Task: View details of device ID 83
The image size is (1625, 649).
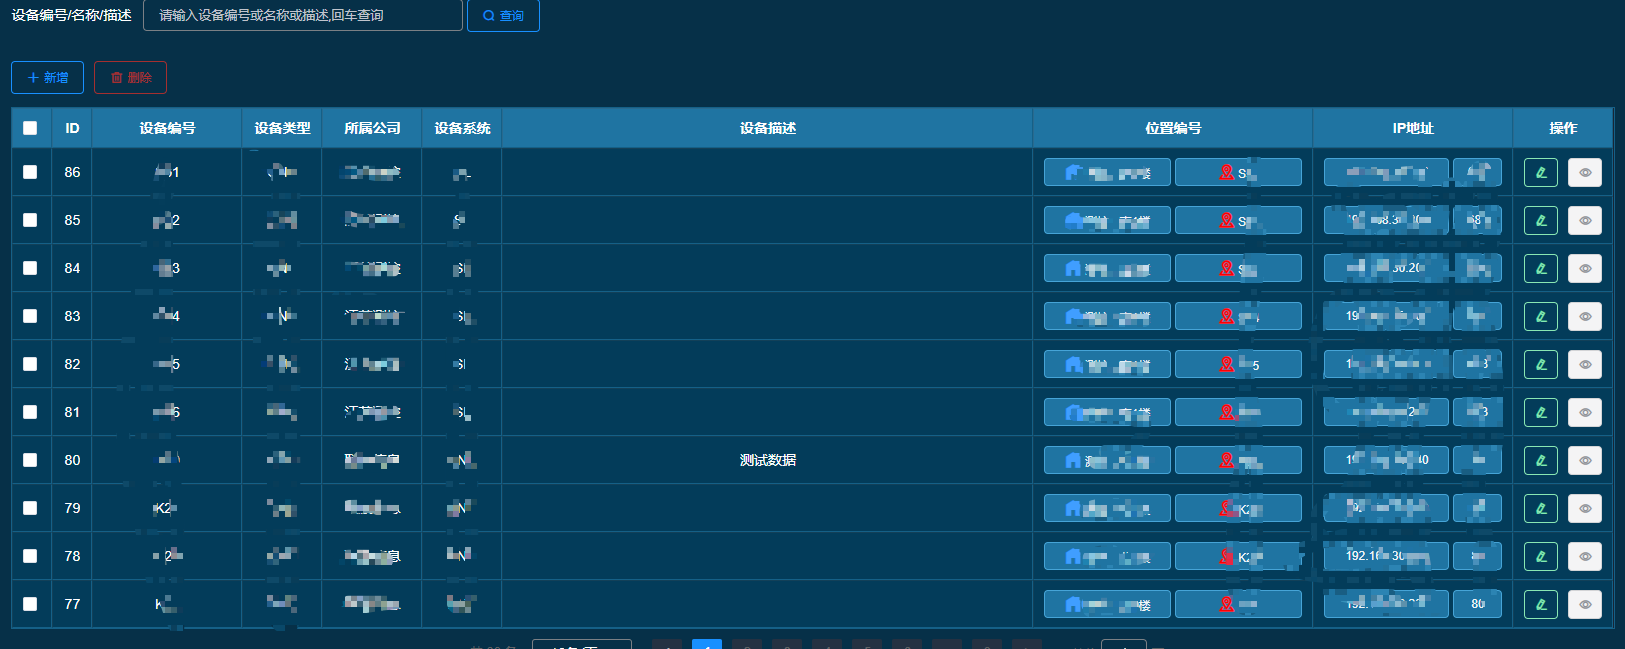Action: pyautogui.click(x=1585, y=316)
